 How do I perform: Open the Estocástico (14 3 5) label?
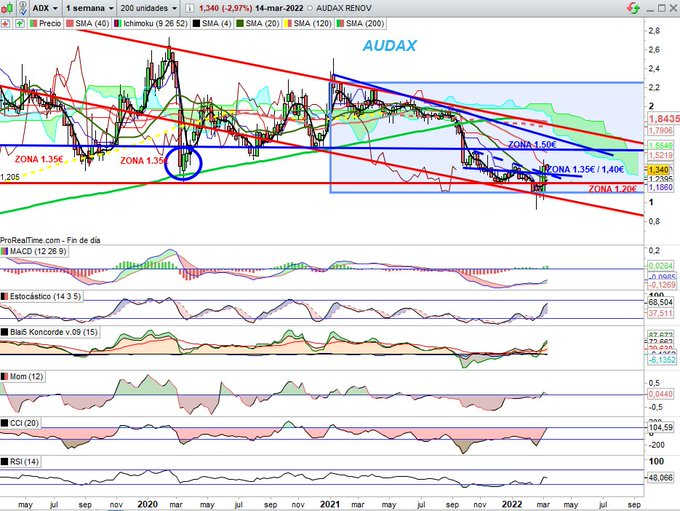(x=45, y=296)
